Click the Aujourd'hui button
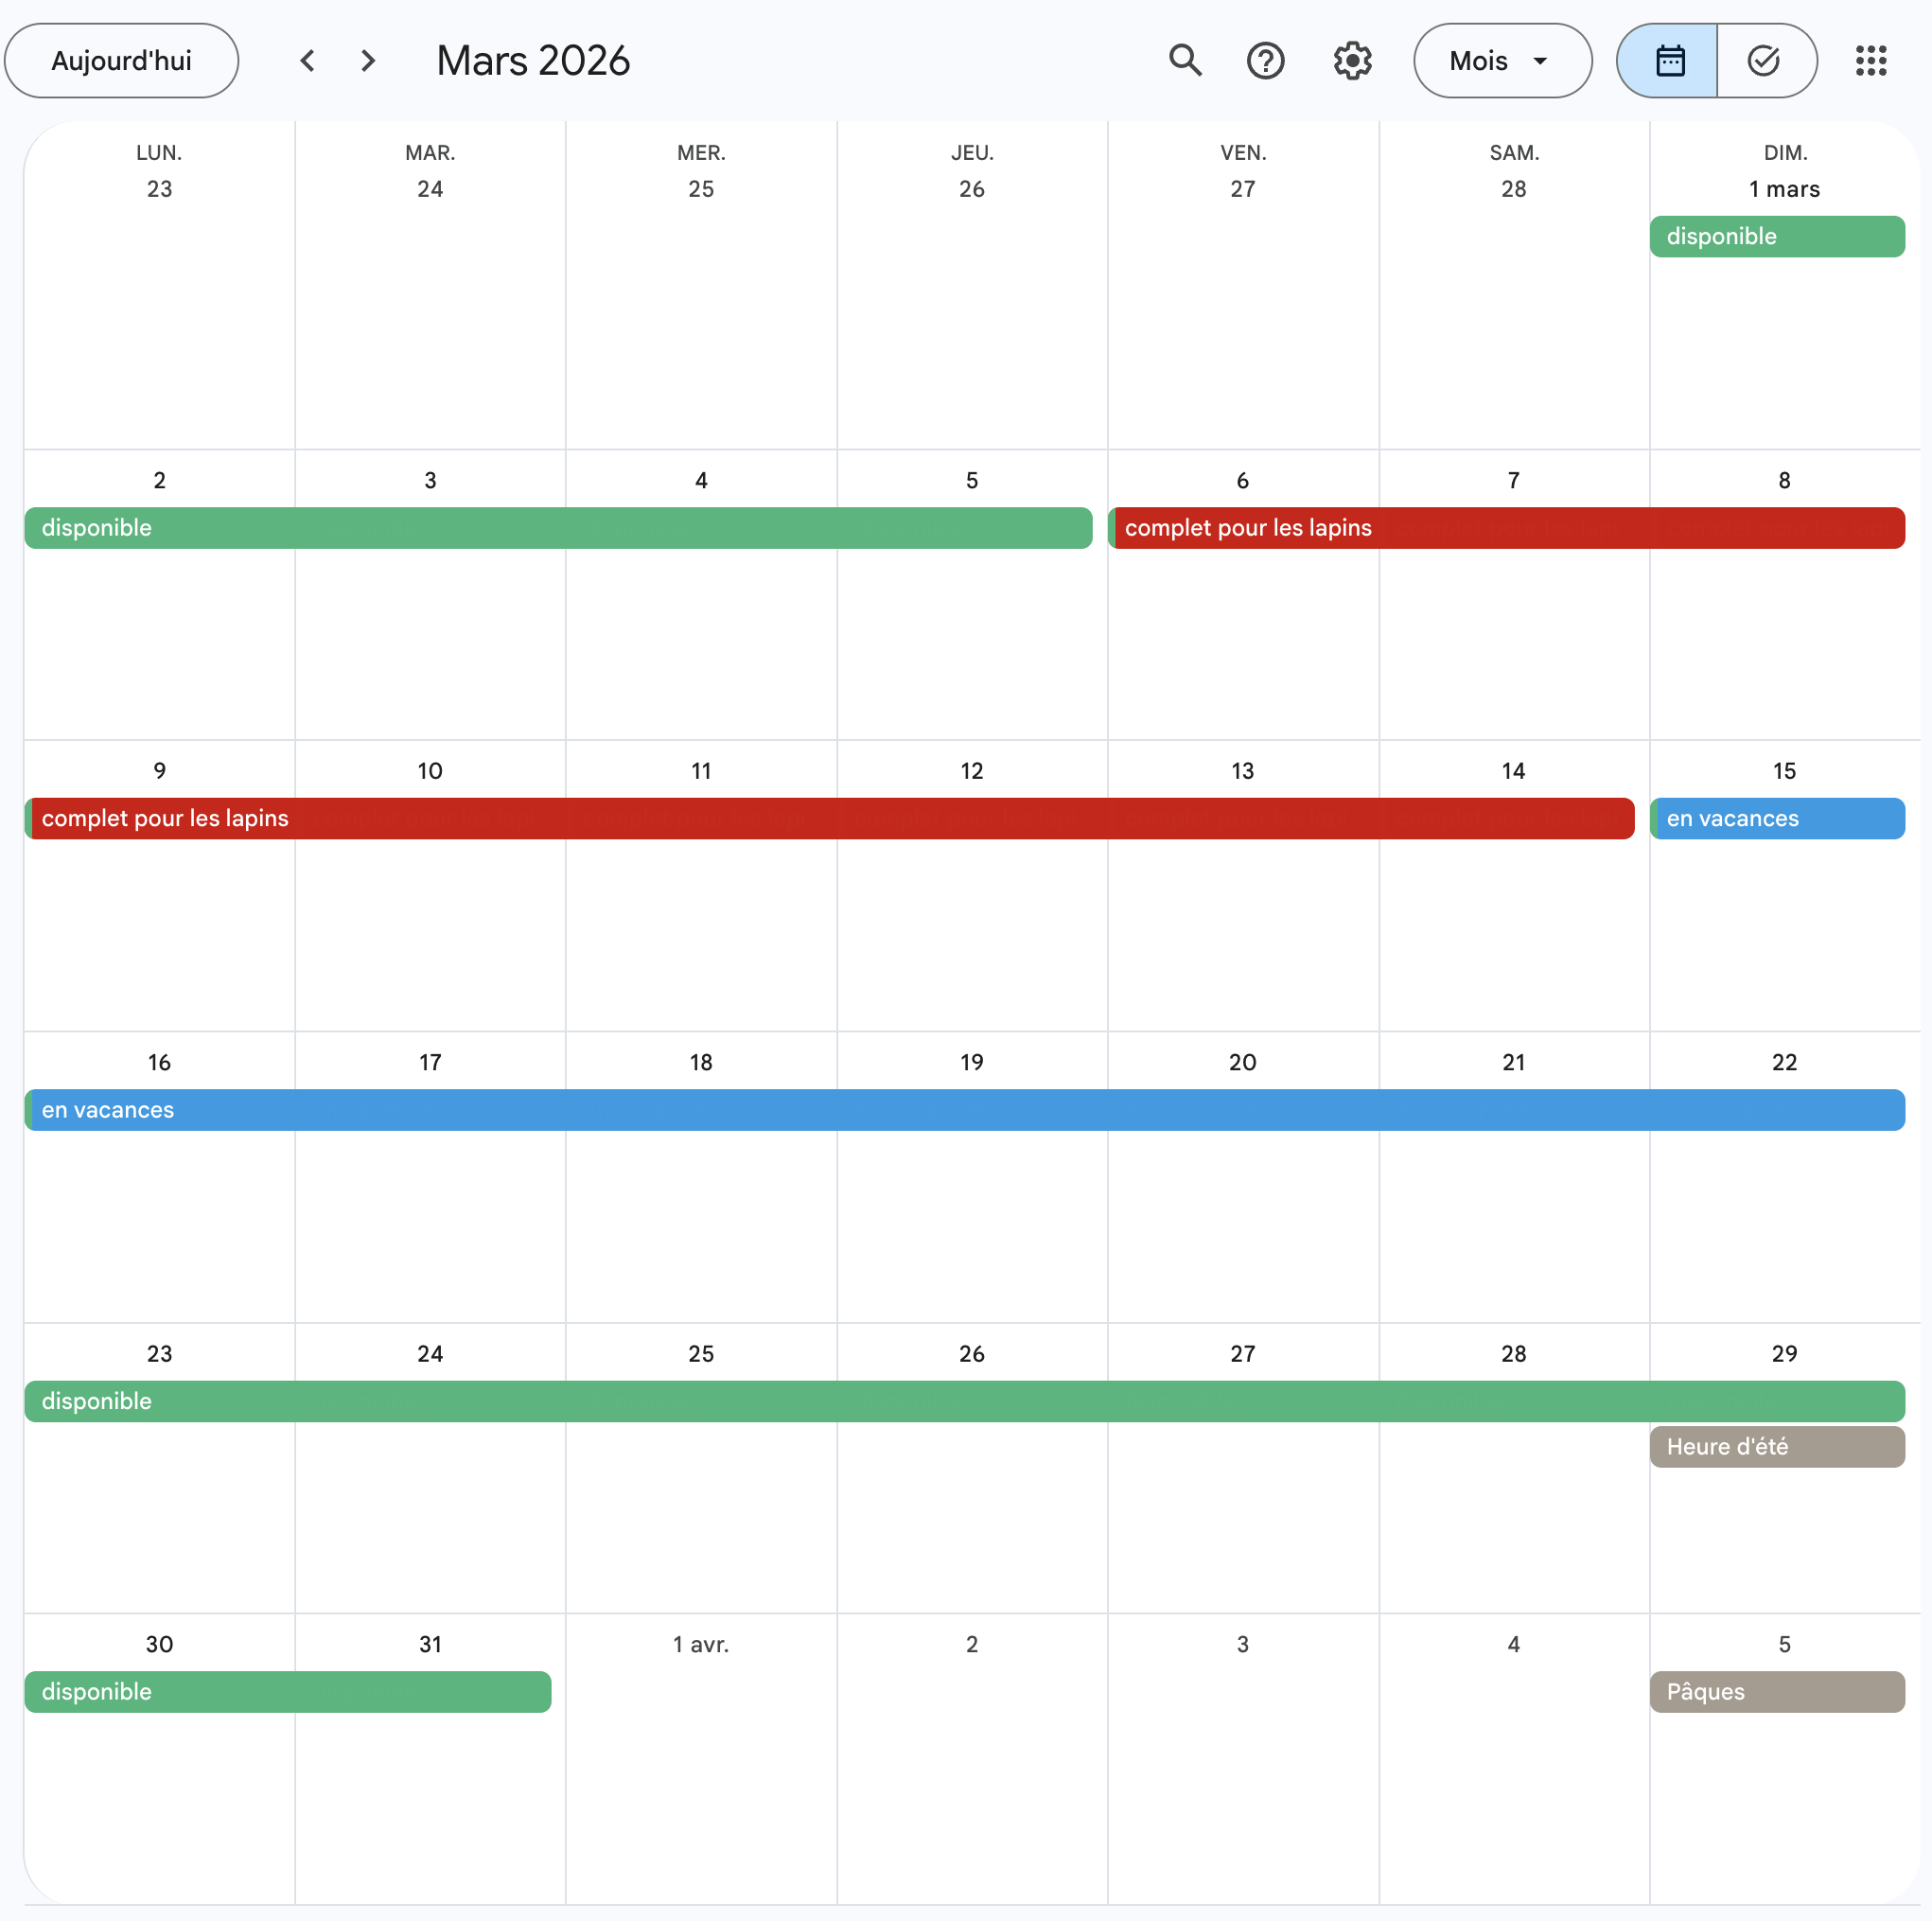Viewport: 1932px width, 1921px height. point(121,61)
